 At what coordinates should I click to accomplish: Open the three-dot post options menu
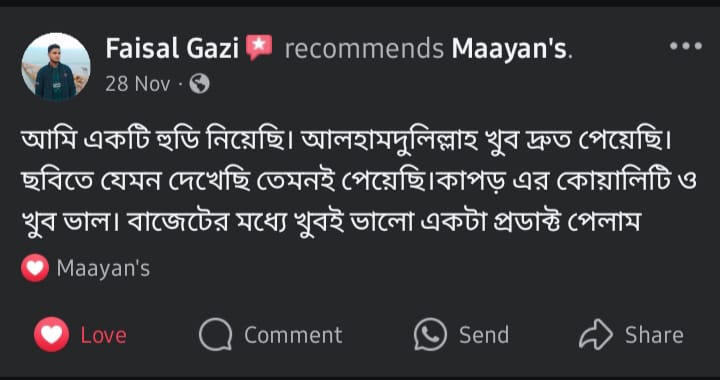(686, 46)
